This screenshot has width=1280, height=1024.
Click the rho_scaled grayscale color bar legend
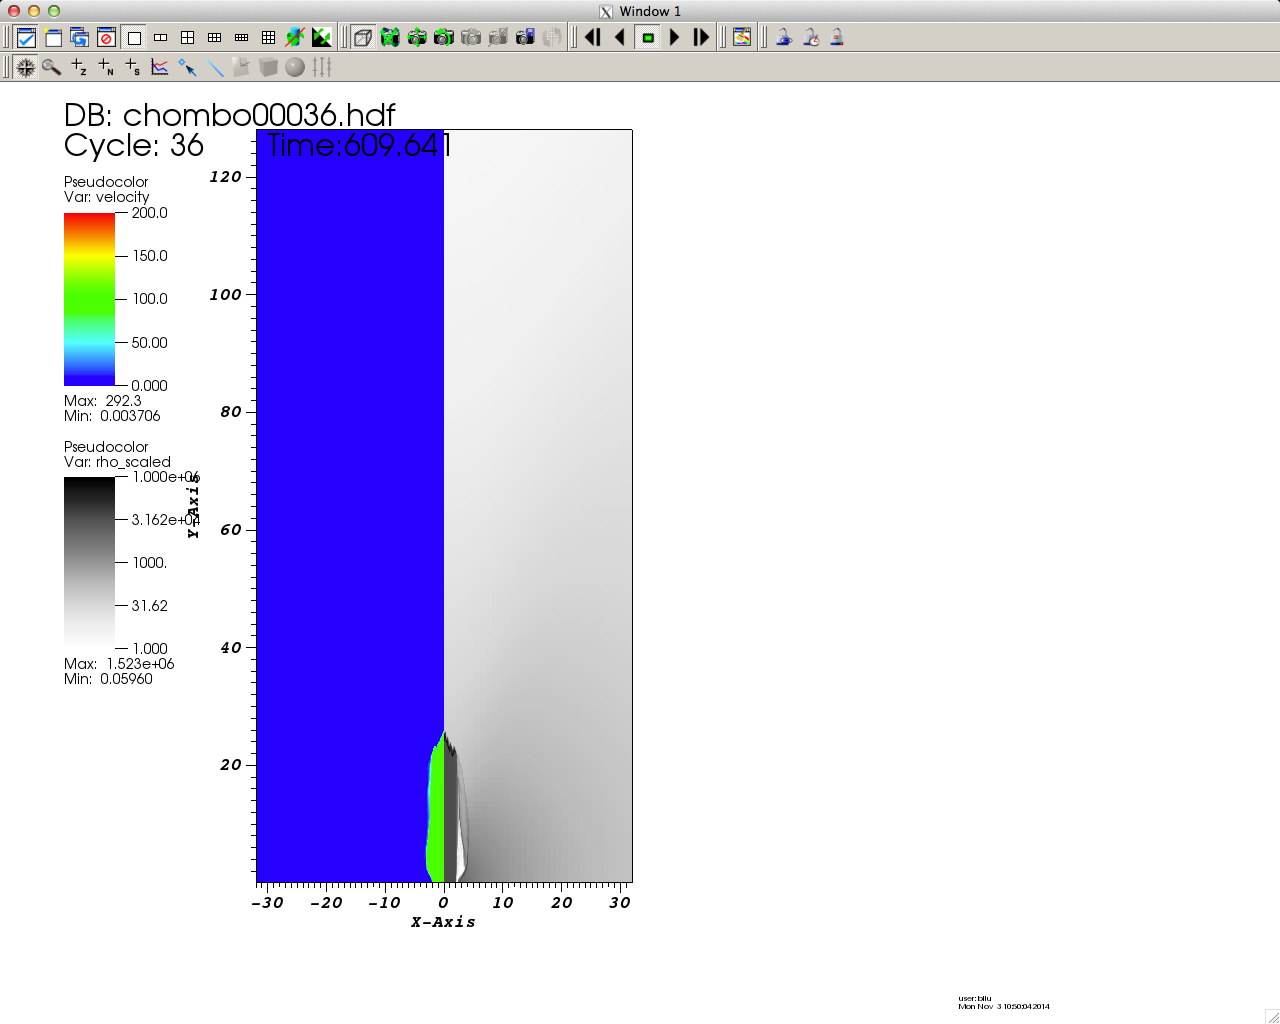click(89, 563)
